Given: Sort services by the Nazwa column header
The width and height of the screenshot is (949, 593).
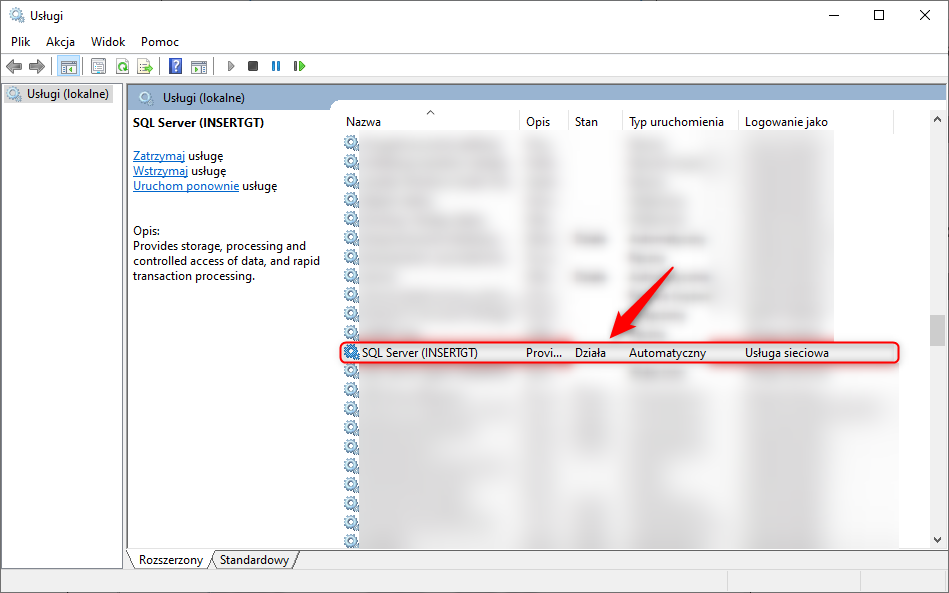Looking at the screenshot, I should pos(432,122).
